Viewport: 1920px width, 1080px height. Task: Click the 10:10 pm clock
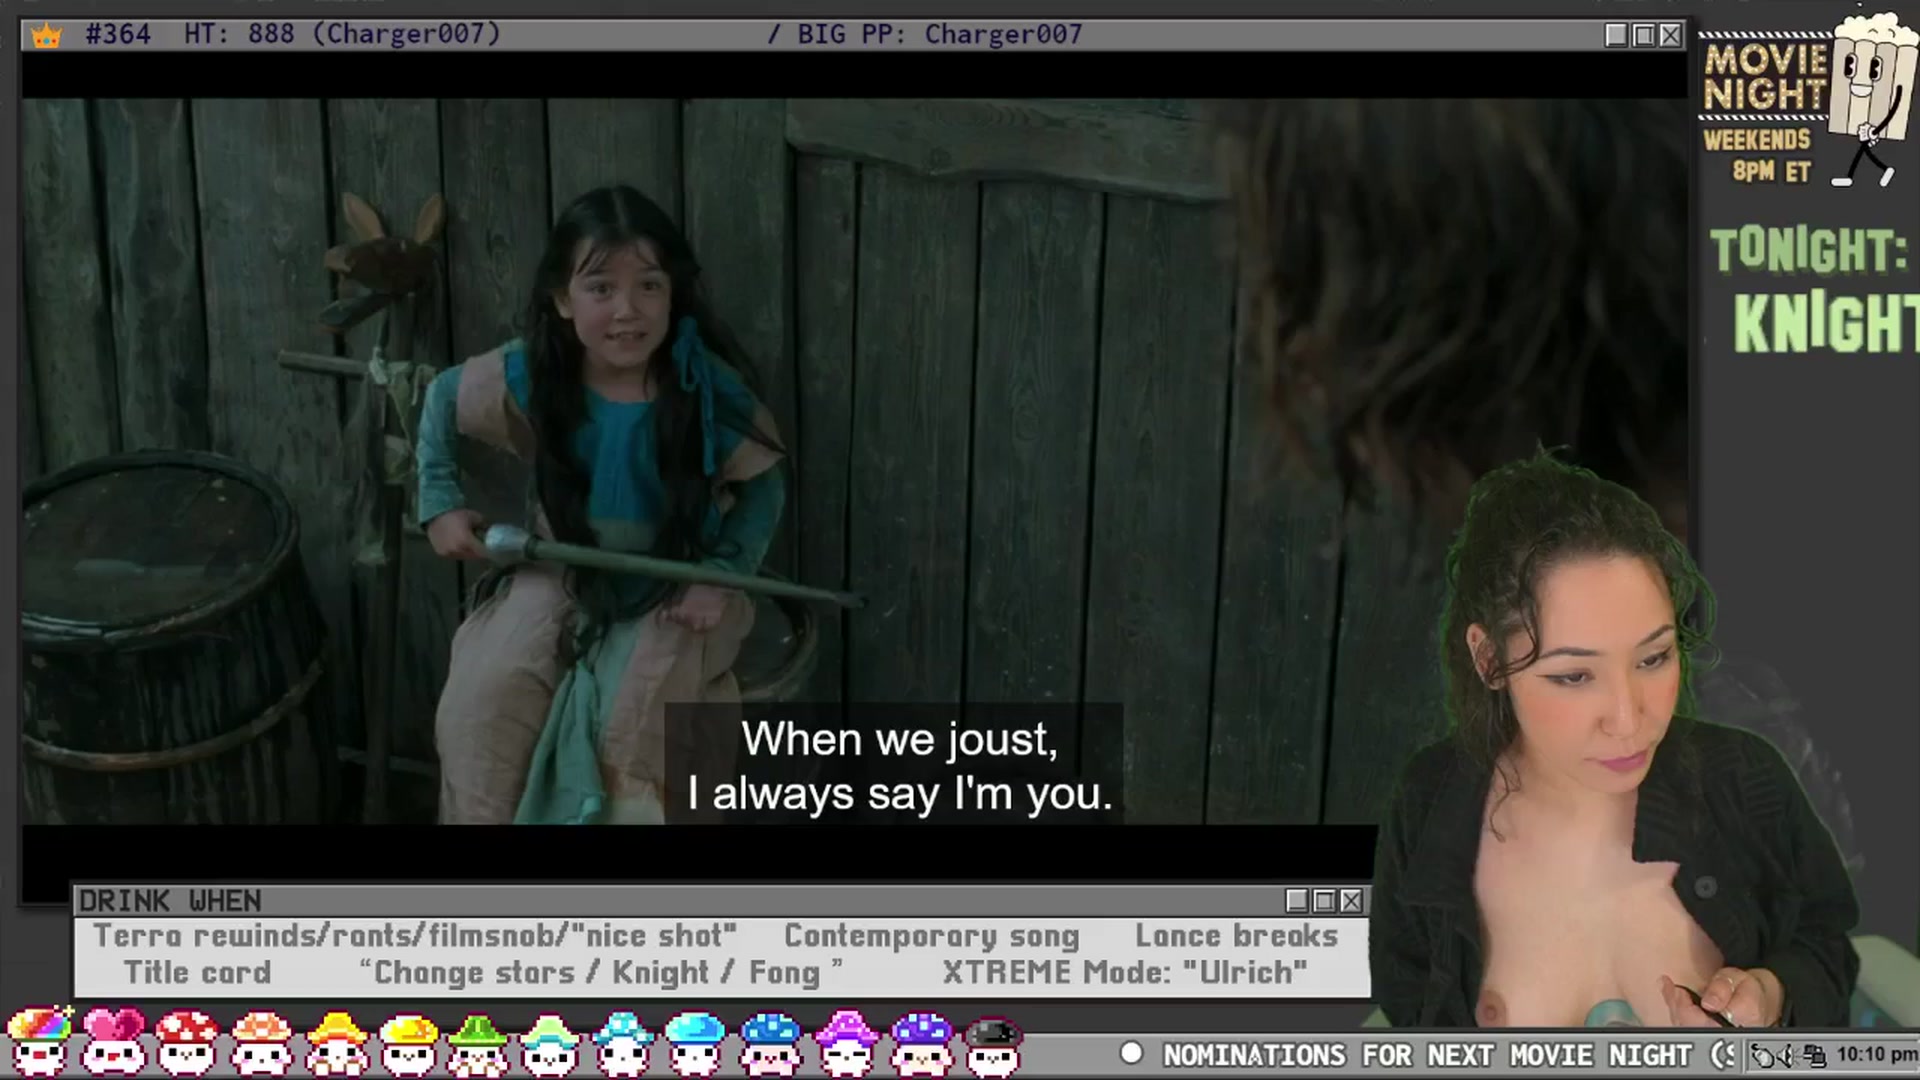pyautogui.click(x=1876, y=1054)
